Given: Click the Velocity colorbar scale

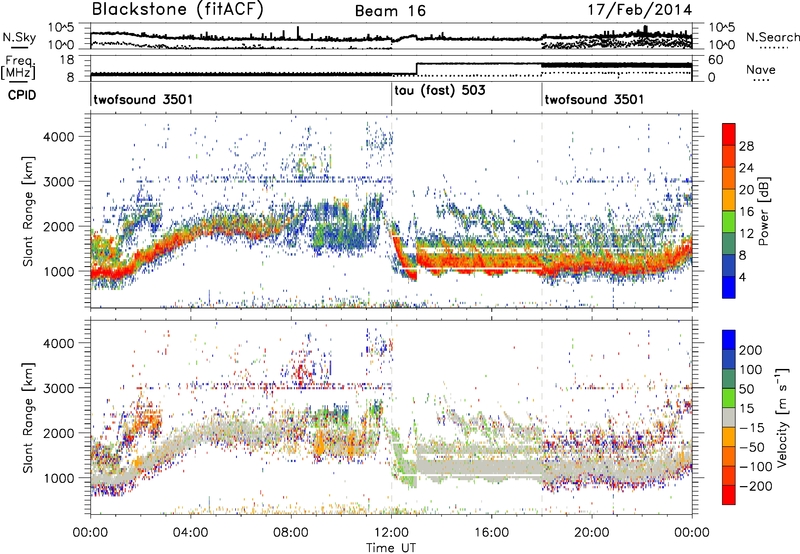Looking at the screenshot, I should pyautogui.click(x=729, y=417).
